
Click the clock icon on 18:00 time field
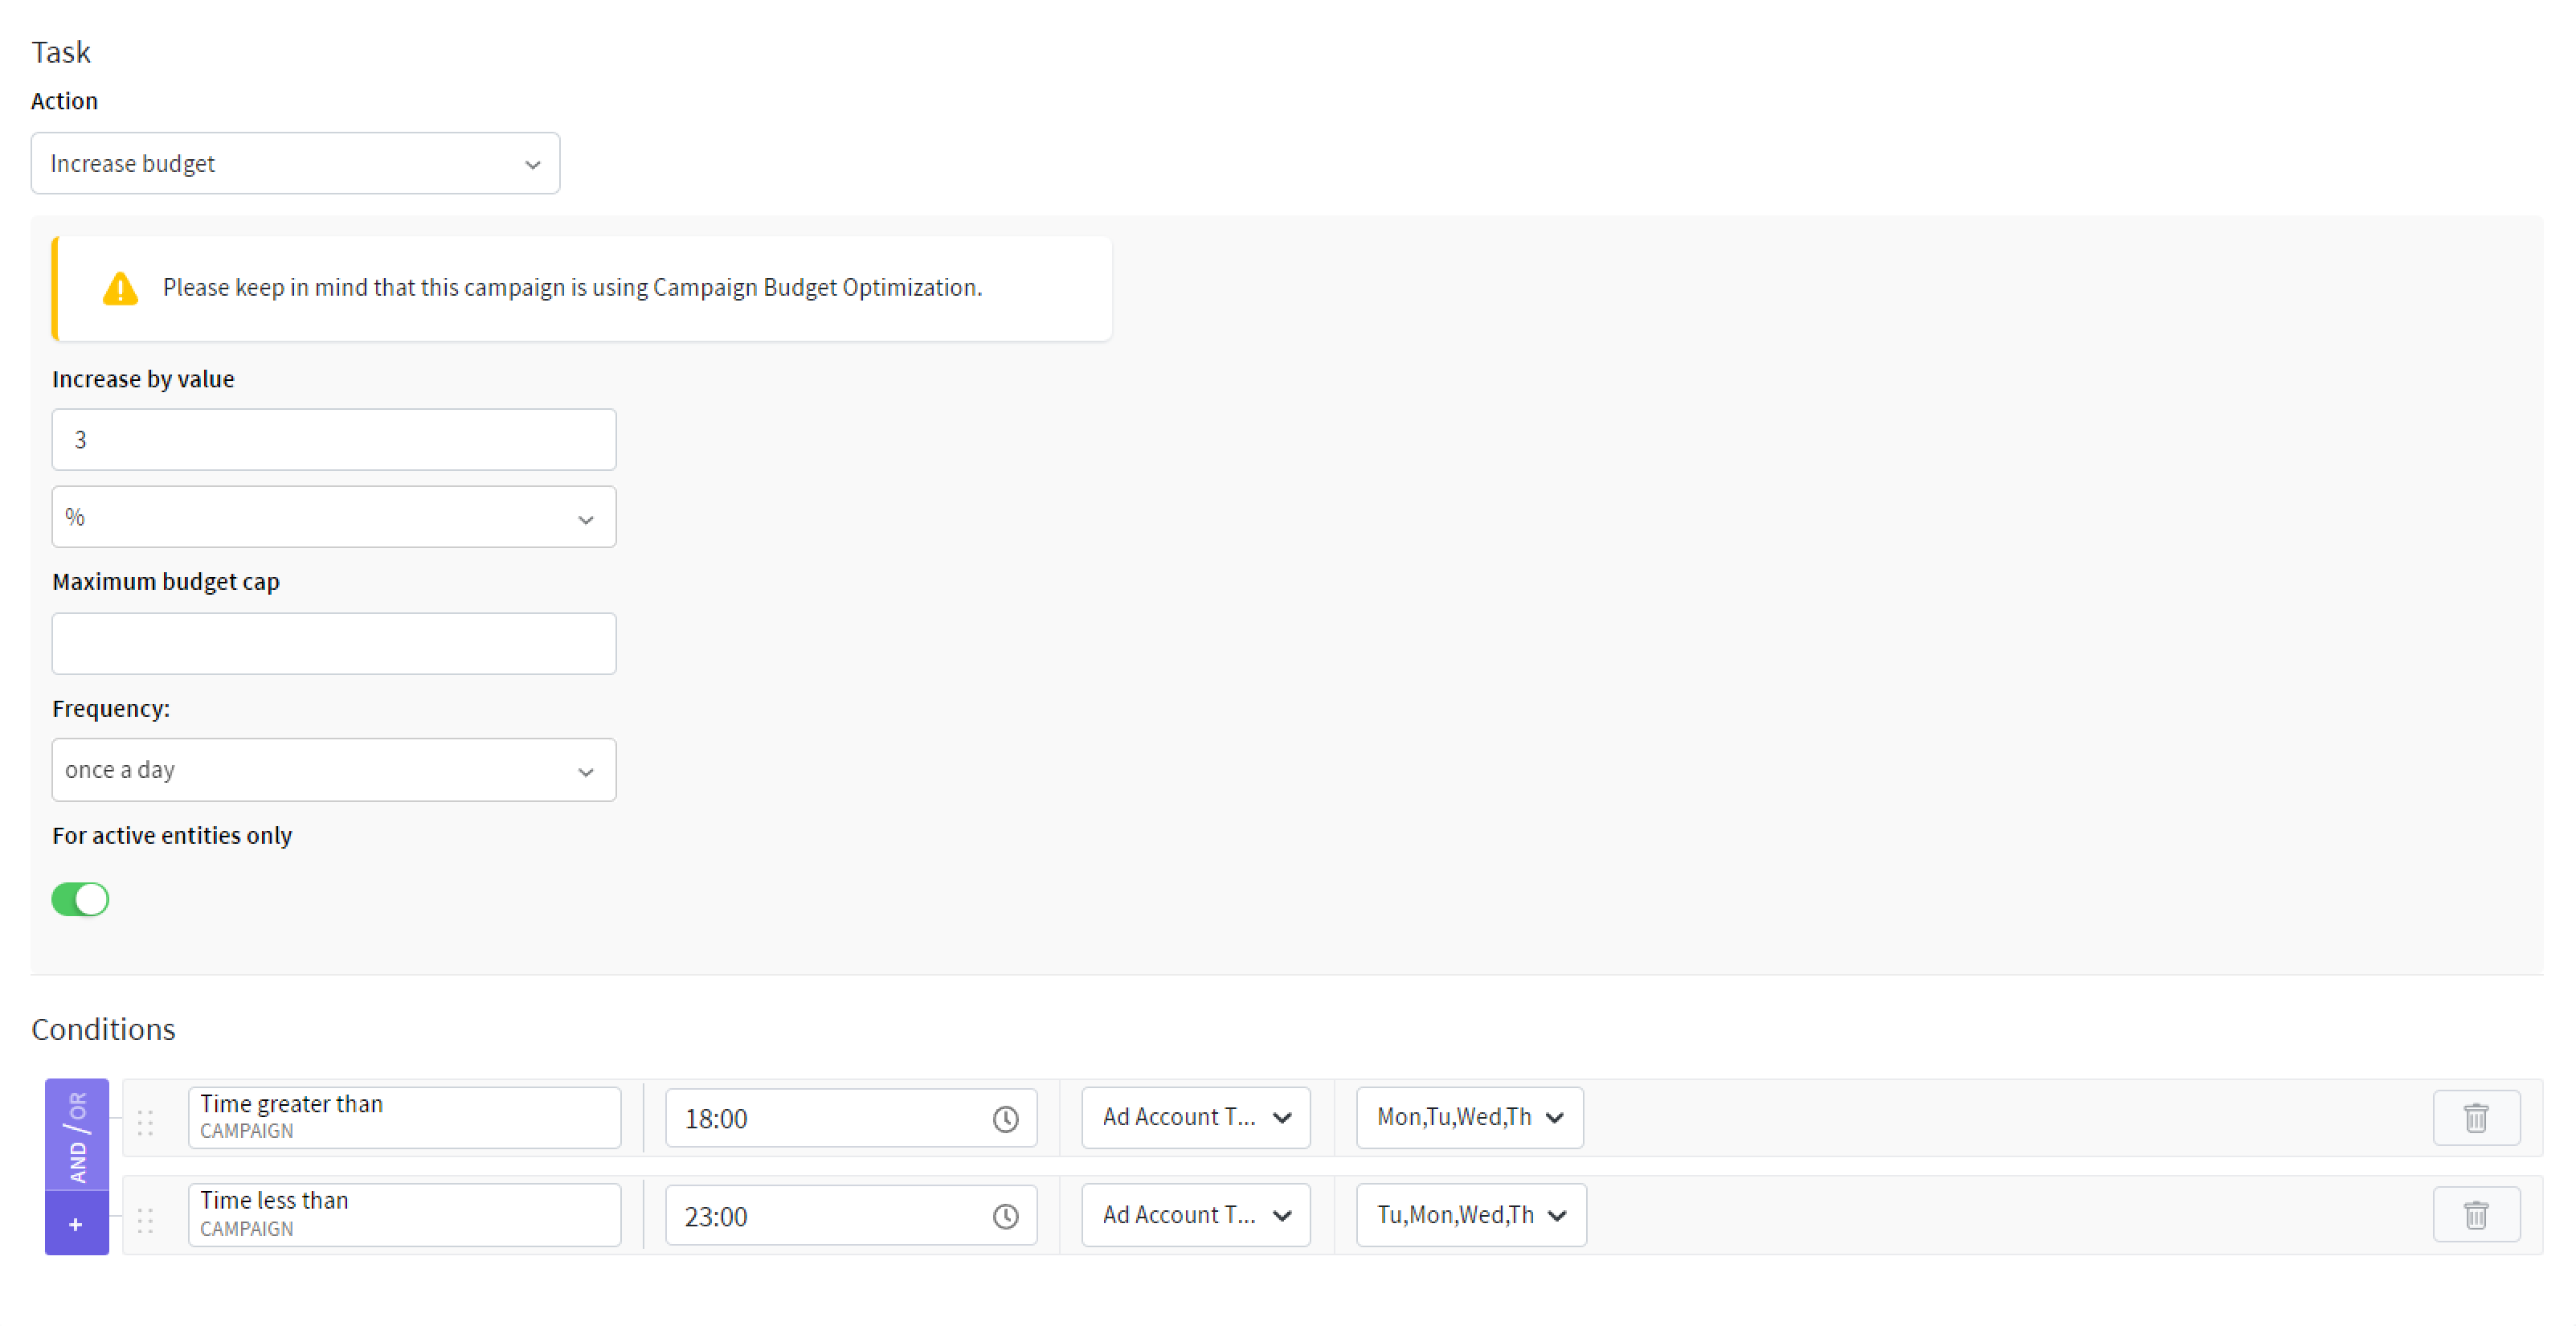point(1009,1116)
